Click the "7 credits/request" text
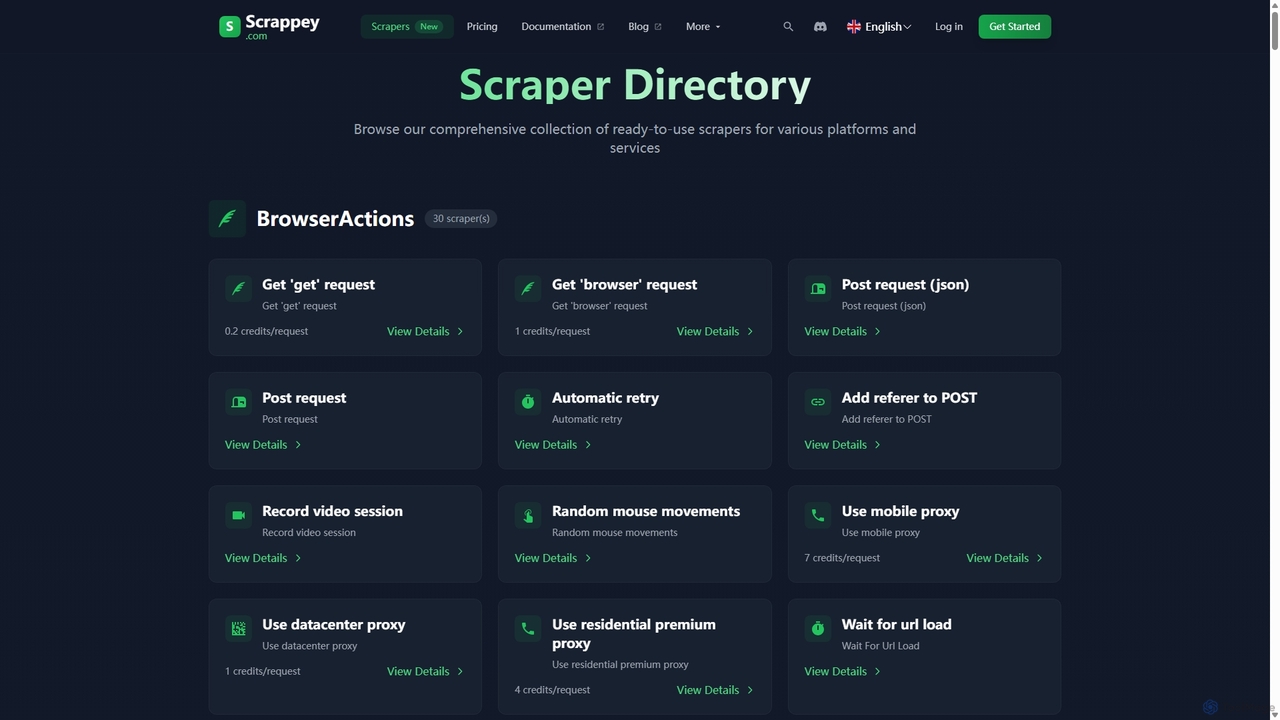This screenshot has width=1280, height=720. tap(842, 558)
